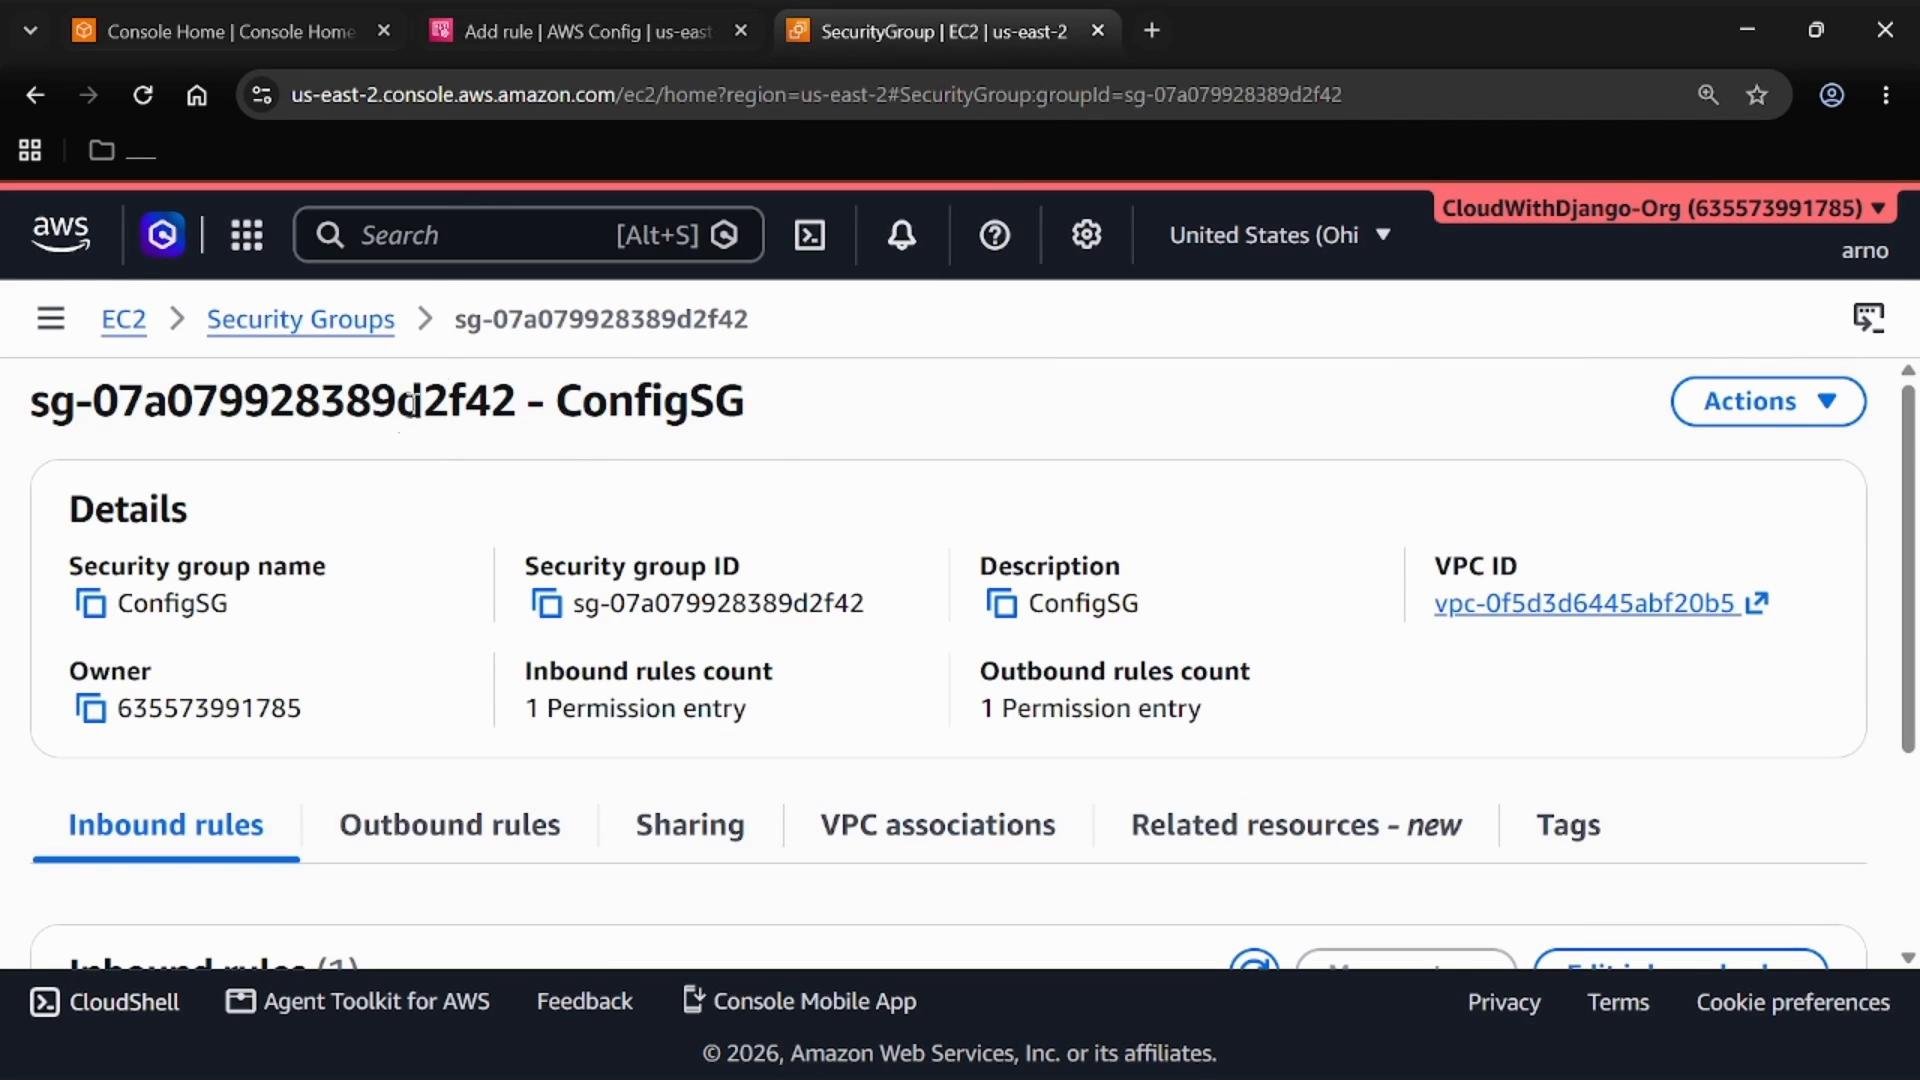Open the Console Mobile App link
1920x1080 pixels.
(800, 1002)
